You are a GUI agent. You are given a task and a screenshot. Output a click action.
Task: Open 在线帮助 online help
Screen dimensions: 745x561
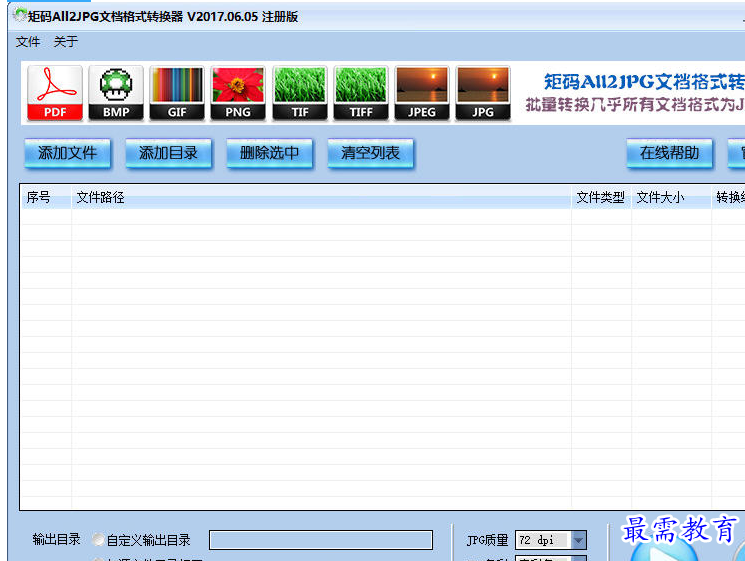[669, 153]
